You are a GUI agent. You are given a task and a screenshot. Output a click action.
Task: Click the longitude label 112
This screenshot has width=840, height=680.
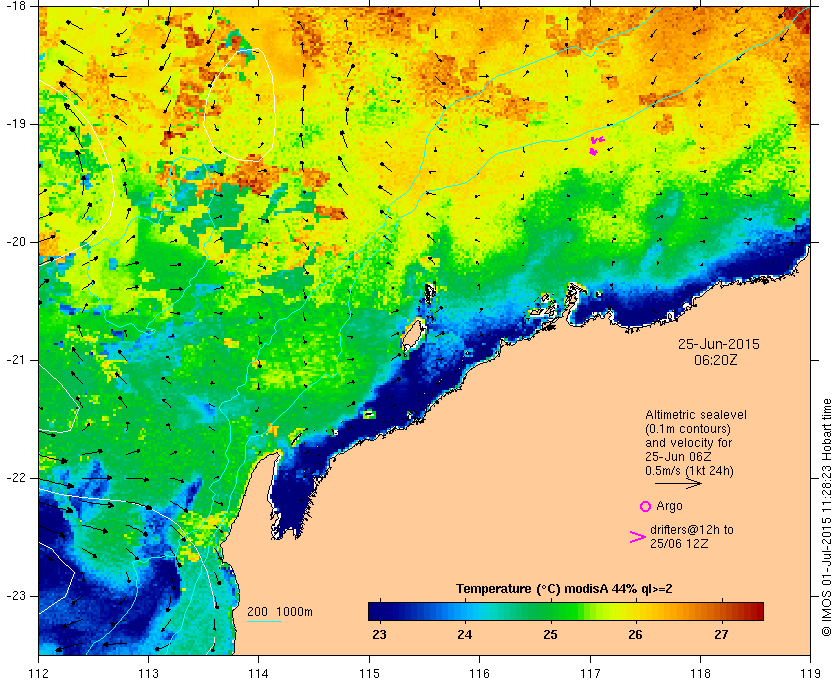(x=39, y=673)
